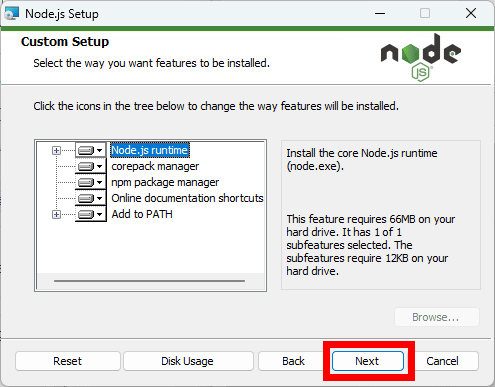The image size is (495, 387).
Task: Click the maximize button in title bar
Action: click(x=425, y=14)
